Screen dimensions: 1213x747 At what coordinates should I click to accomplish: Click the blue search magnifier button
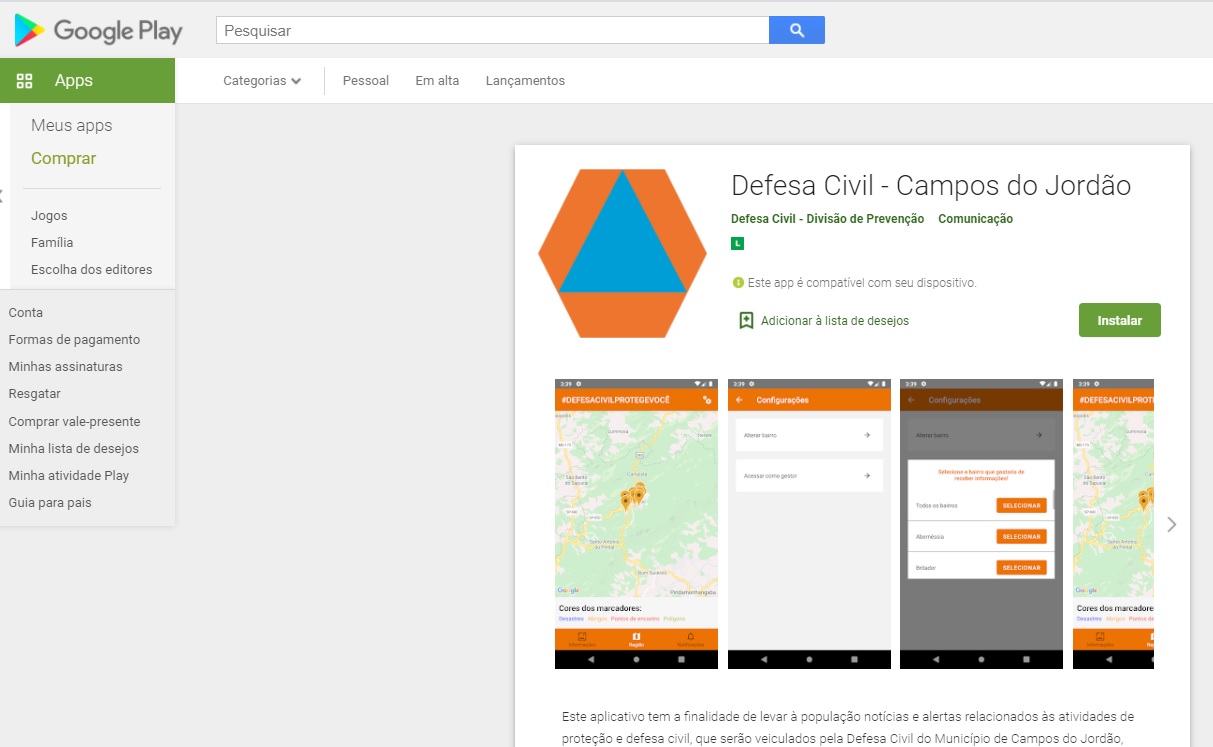[x=797, y=30]
